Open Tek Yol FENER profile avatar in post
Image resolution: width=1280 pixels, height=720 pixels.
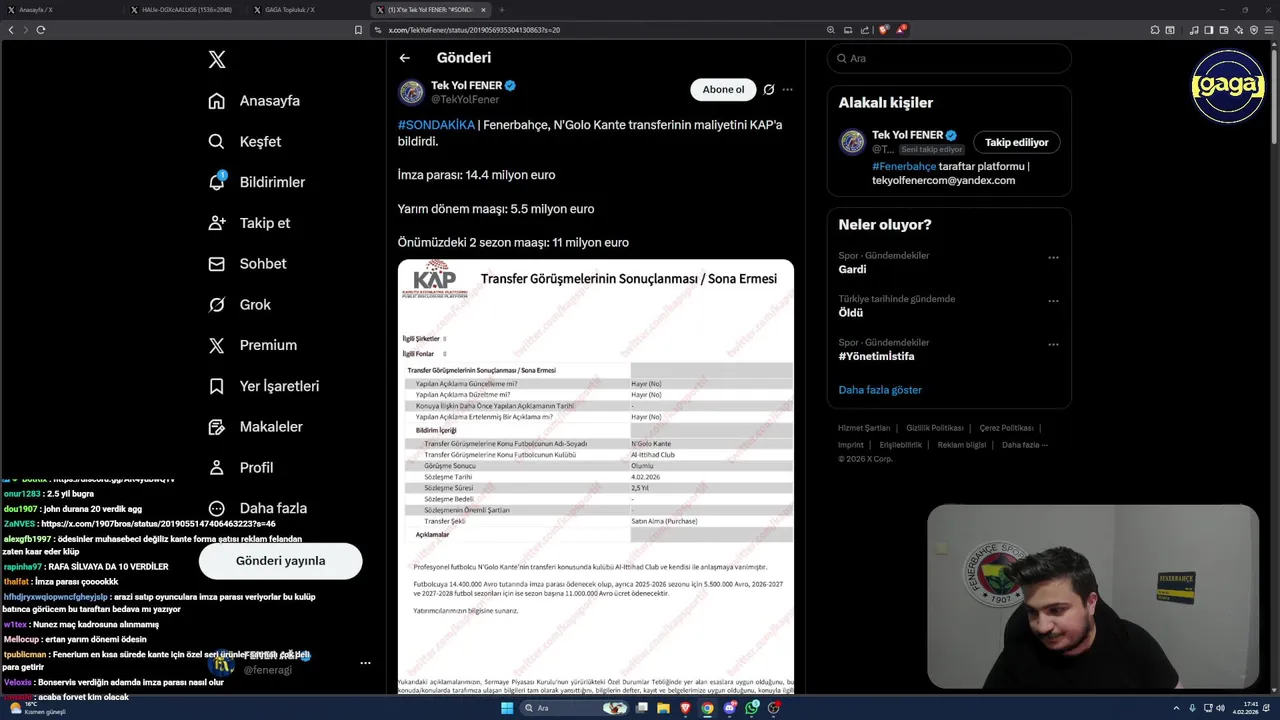[x=411, y=92]
